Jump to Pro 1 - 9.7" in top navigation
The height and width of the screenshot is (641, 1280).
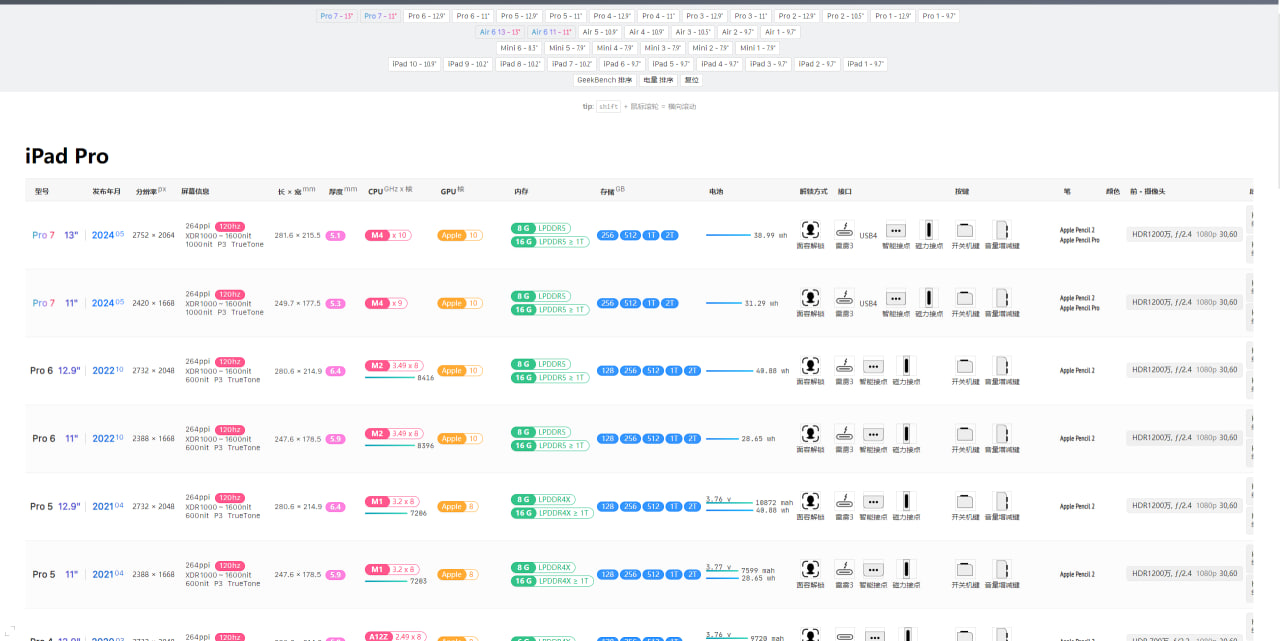coord(939,16)
